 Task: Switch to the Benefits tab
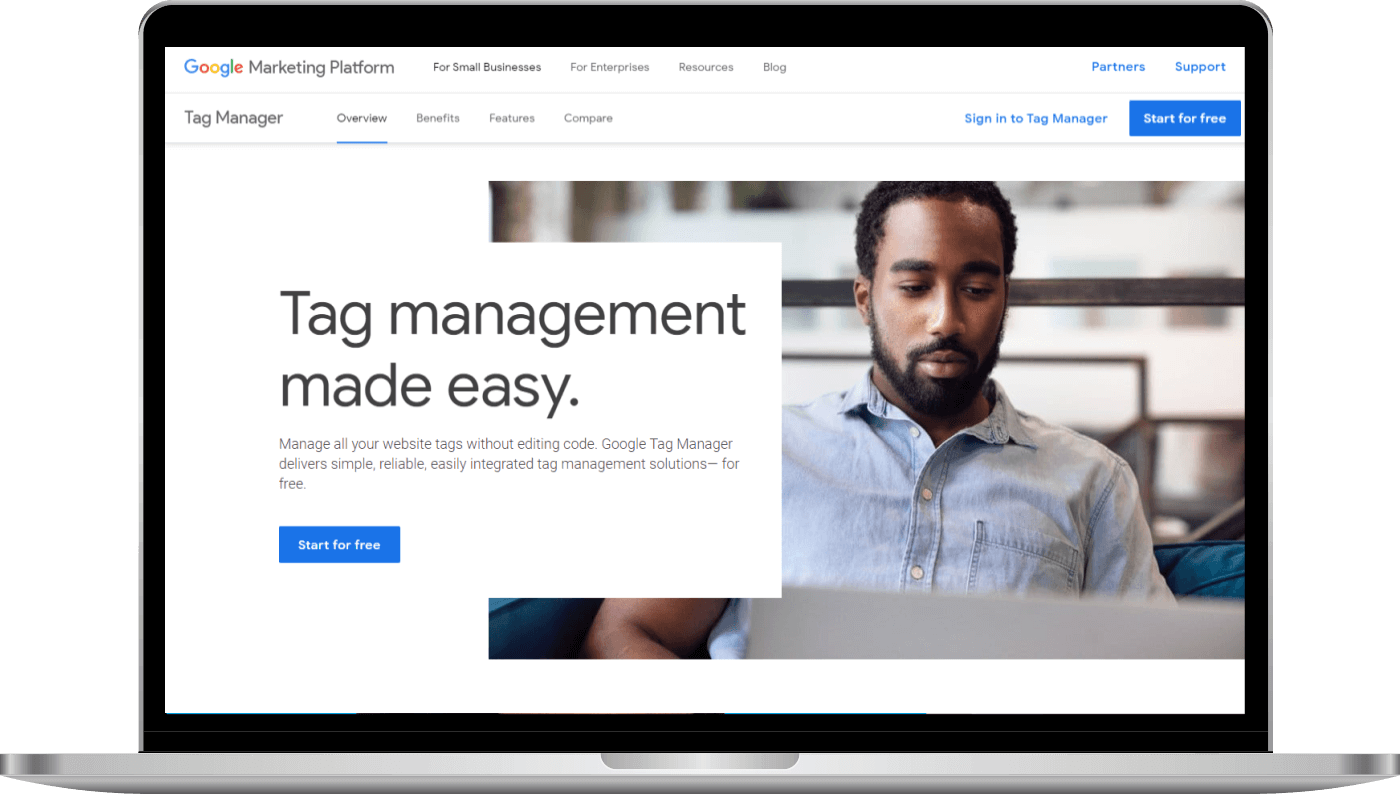tap(438, 118)
